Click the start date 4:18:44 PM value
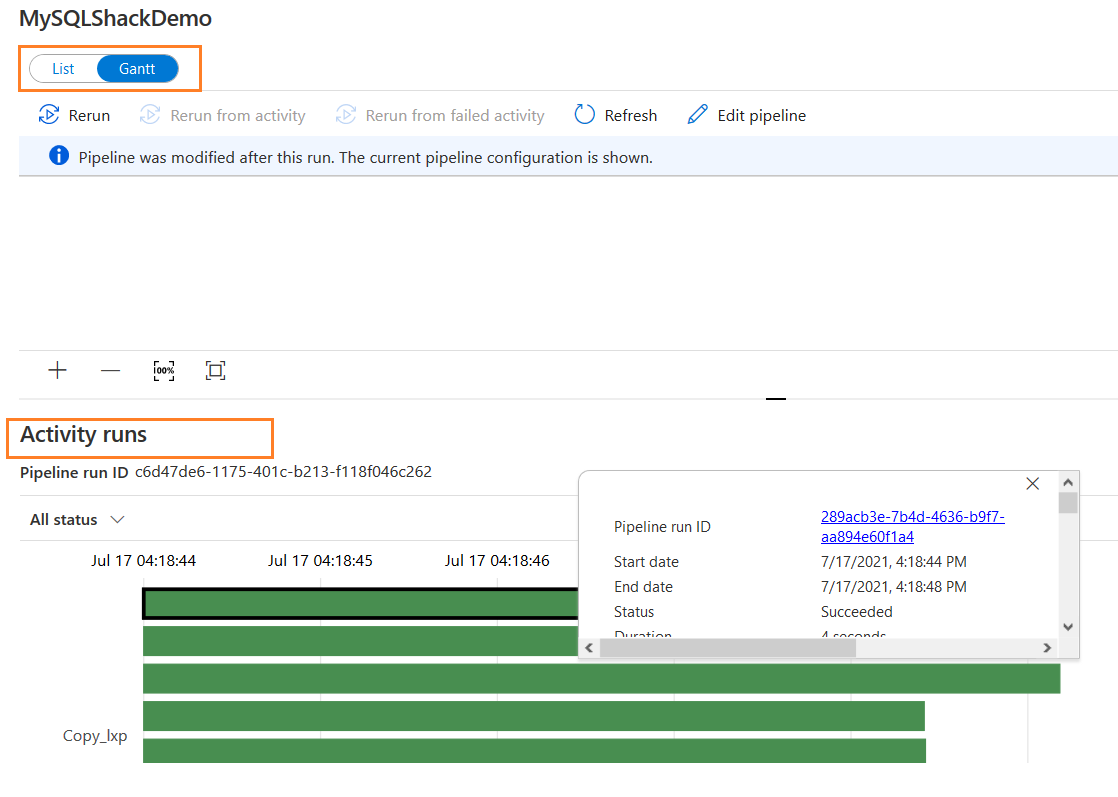The height and width of the screenshot is (797, 1118). point(893,562)
